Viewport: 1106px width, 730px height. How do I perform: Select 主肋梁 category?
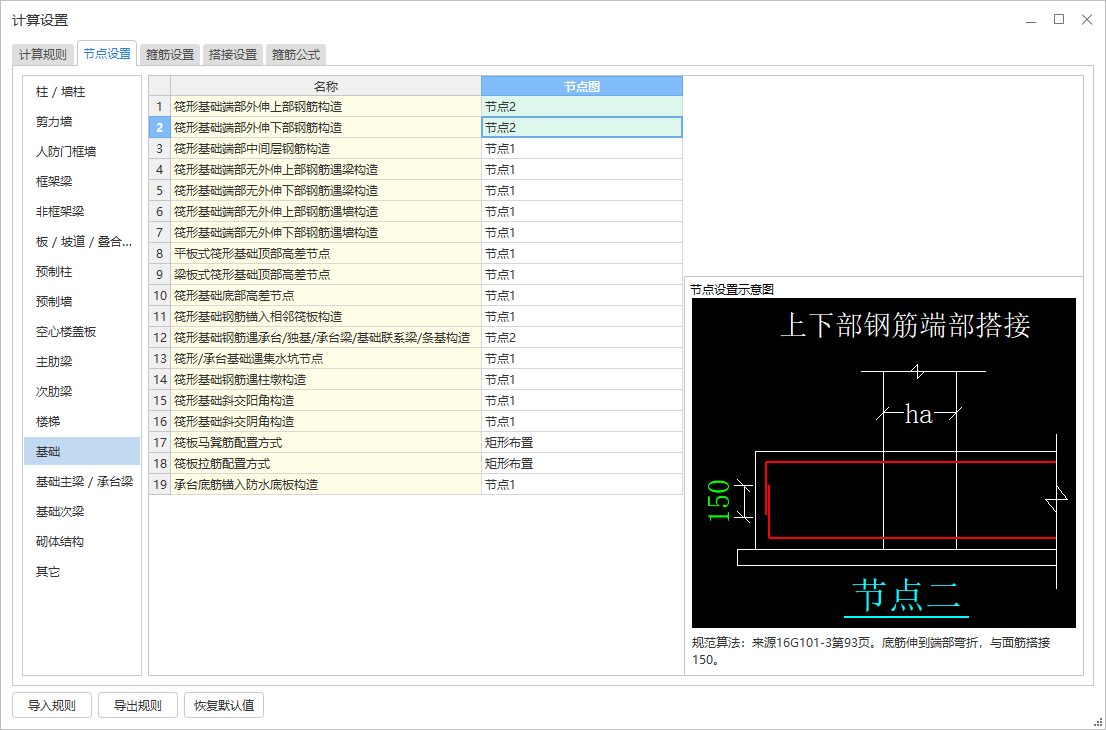coord(82,362)
